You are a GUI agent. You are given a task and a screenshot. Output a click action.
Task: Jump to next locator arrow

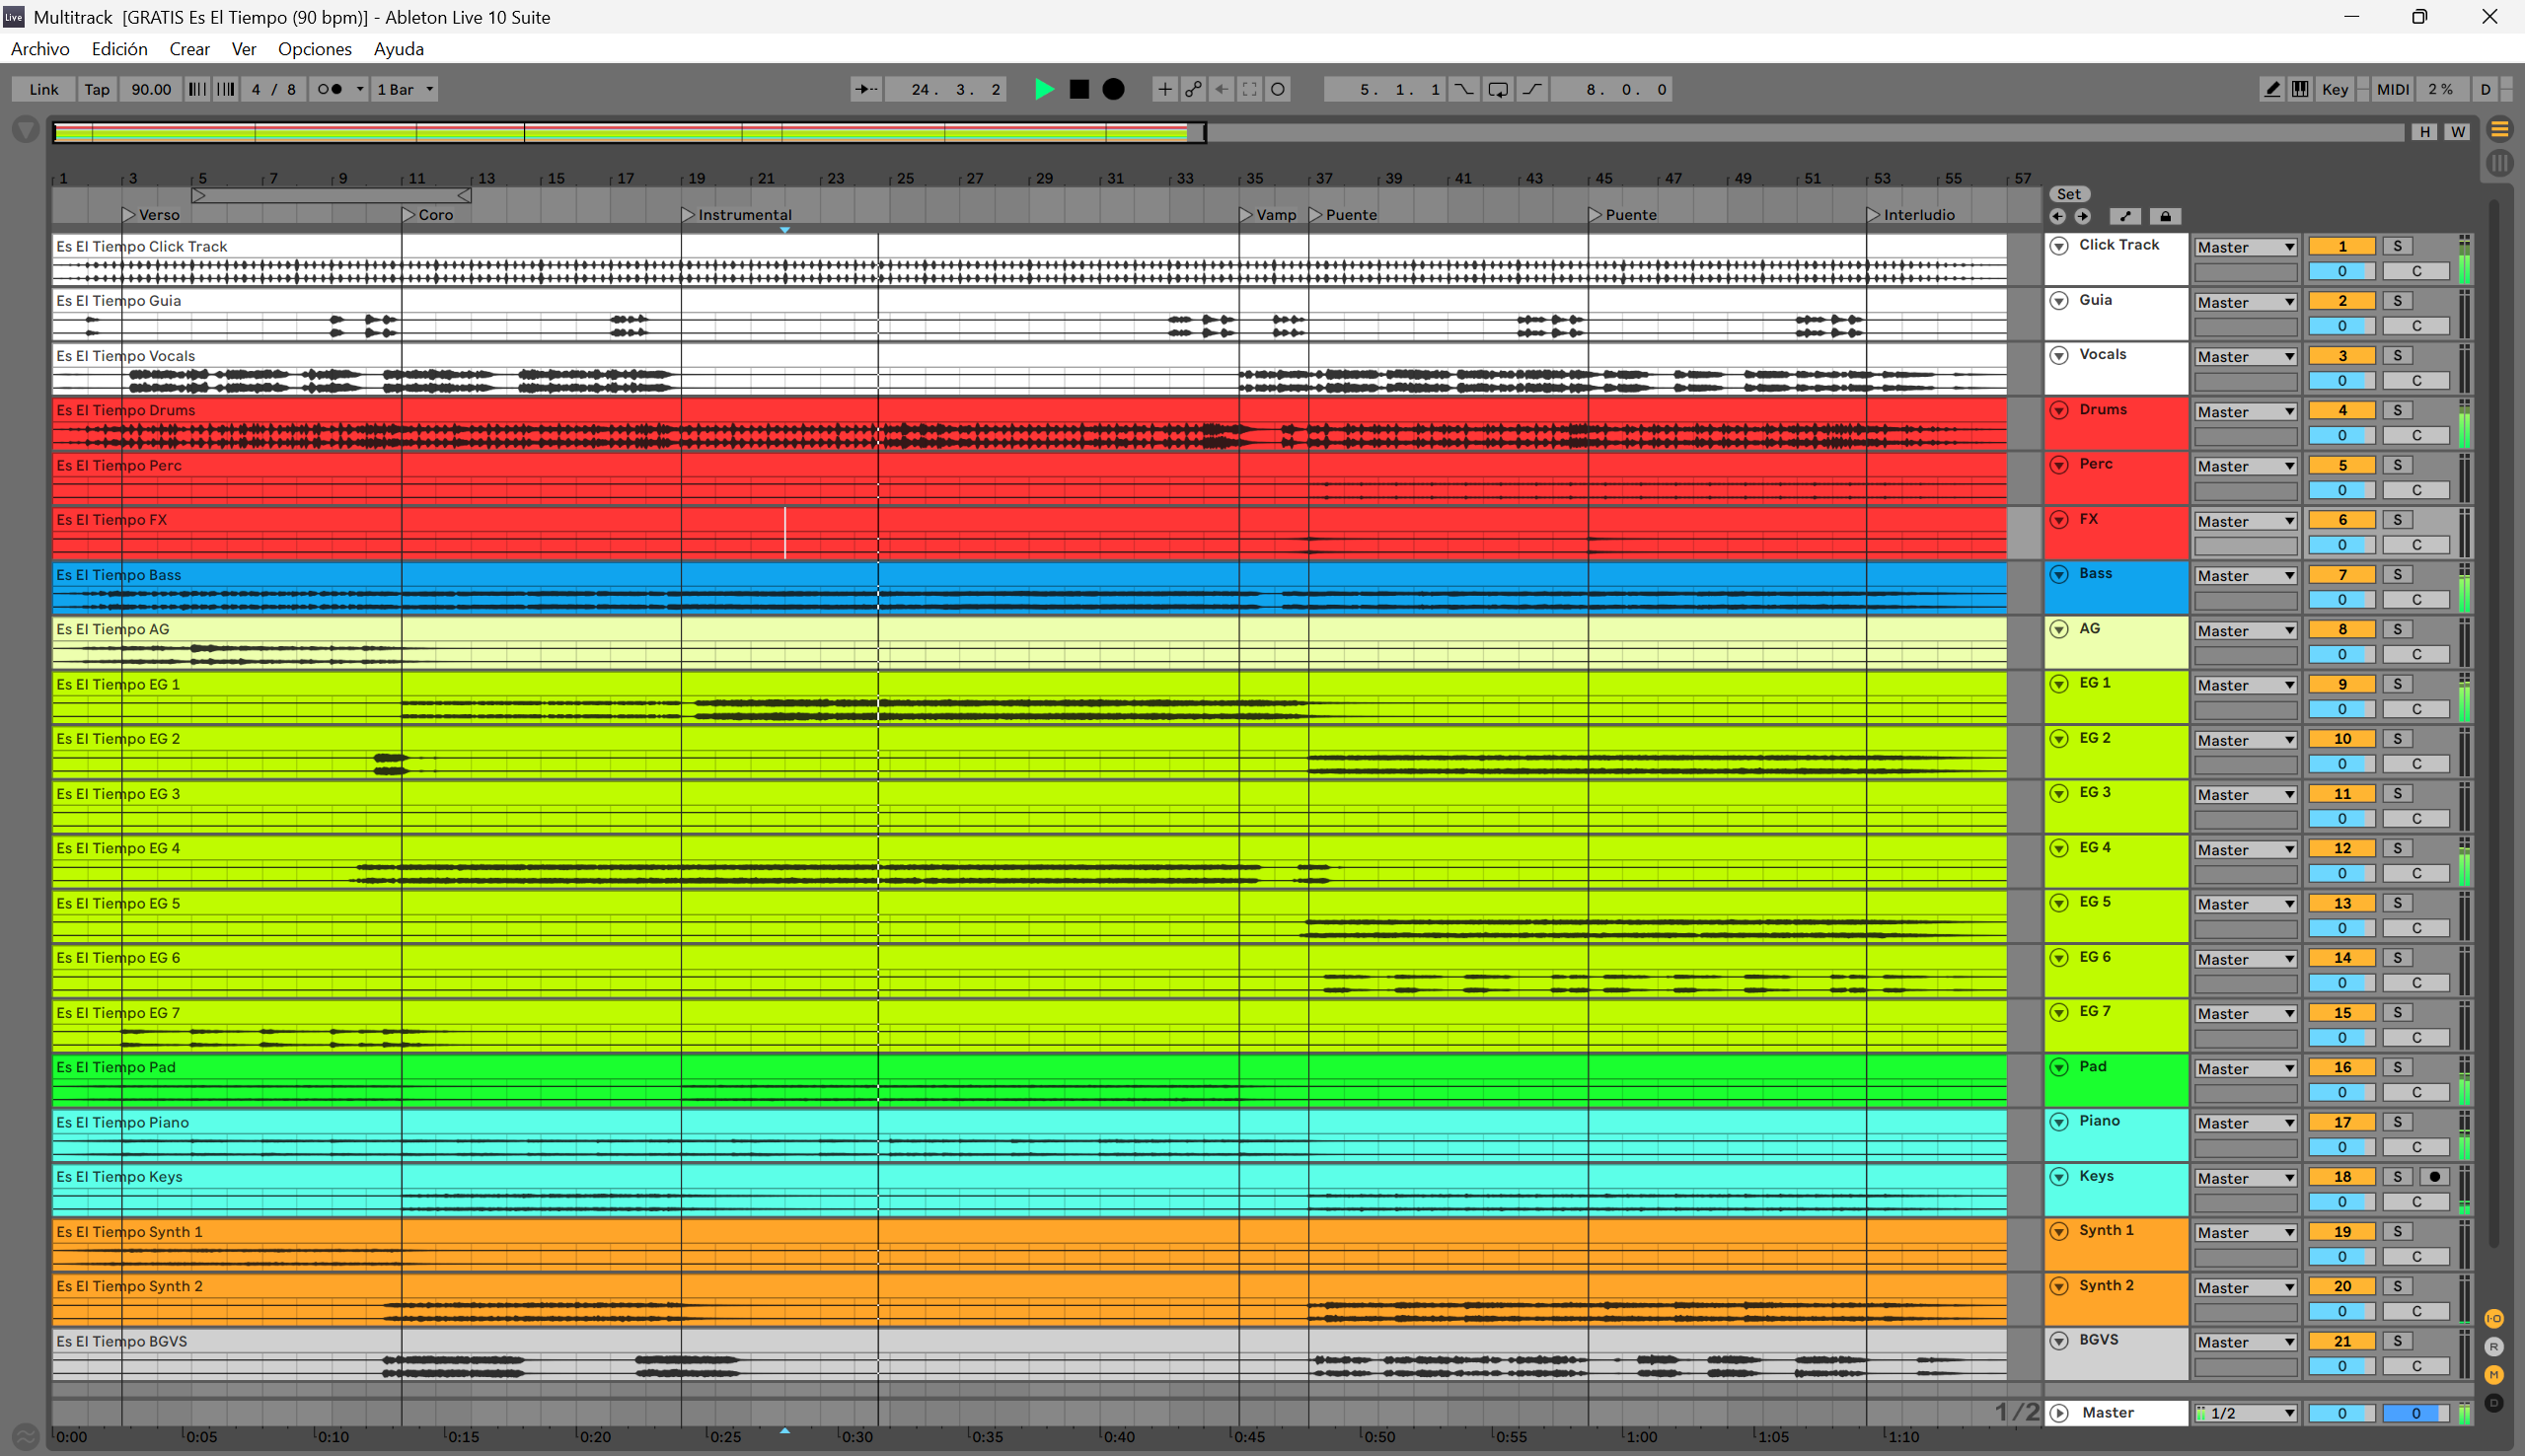point(2082,216)
